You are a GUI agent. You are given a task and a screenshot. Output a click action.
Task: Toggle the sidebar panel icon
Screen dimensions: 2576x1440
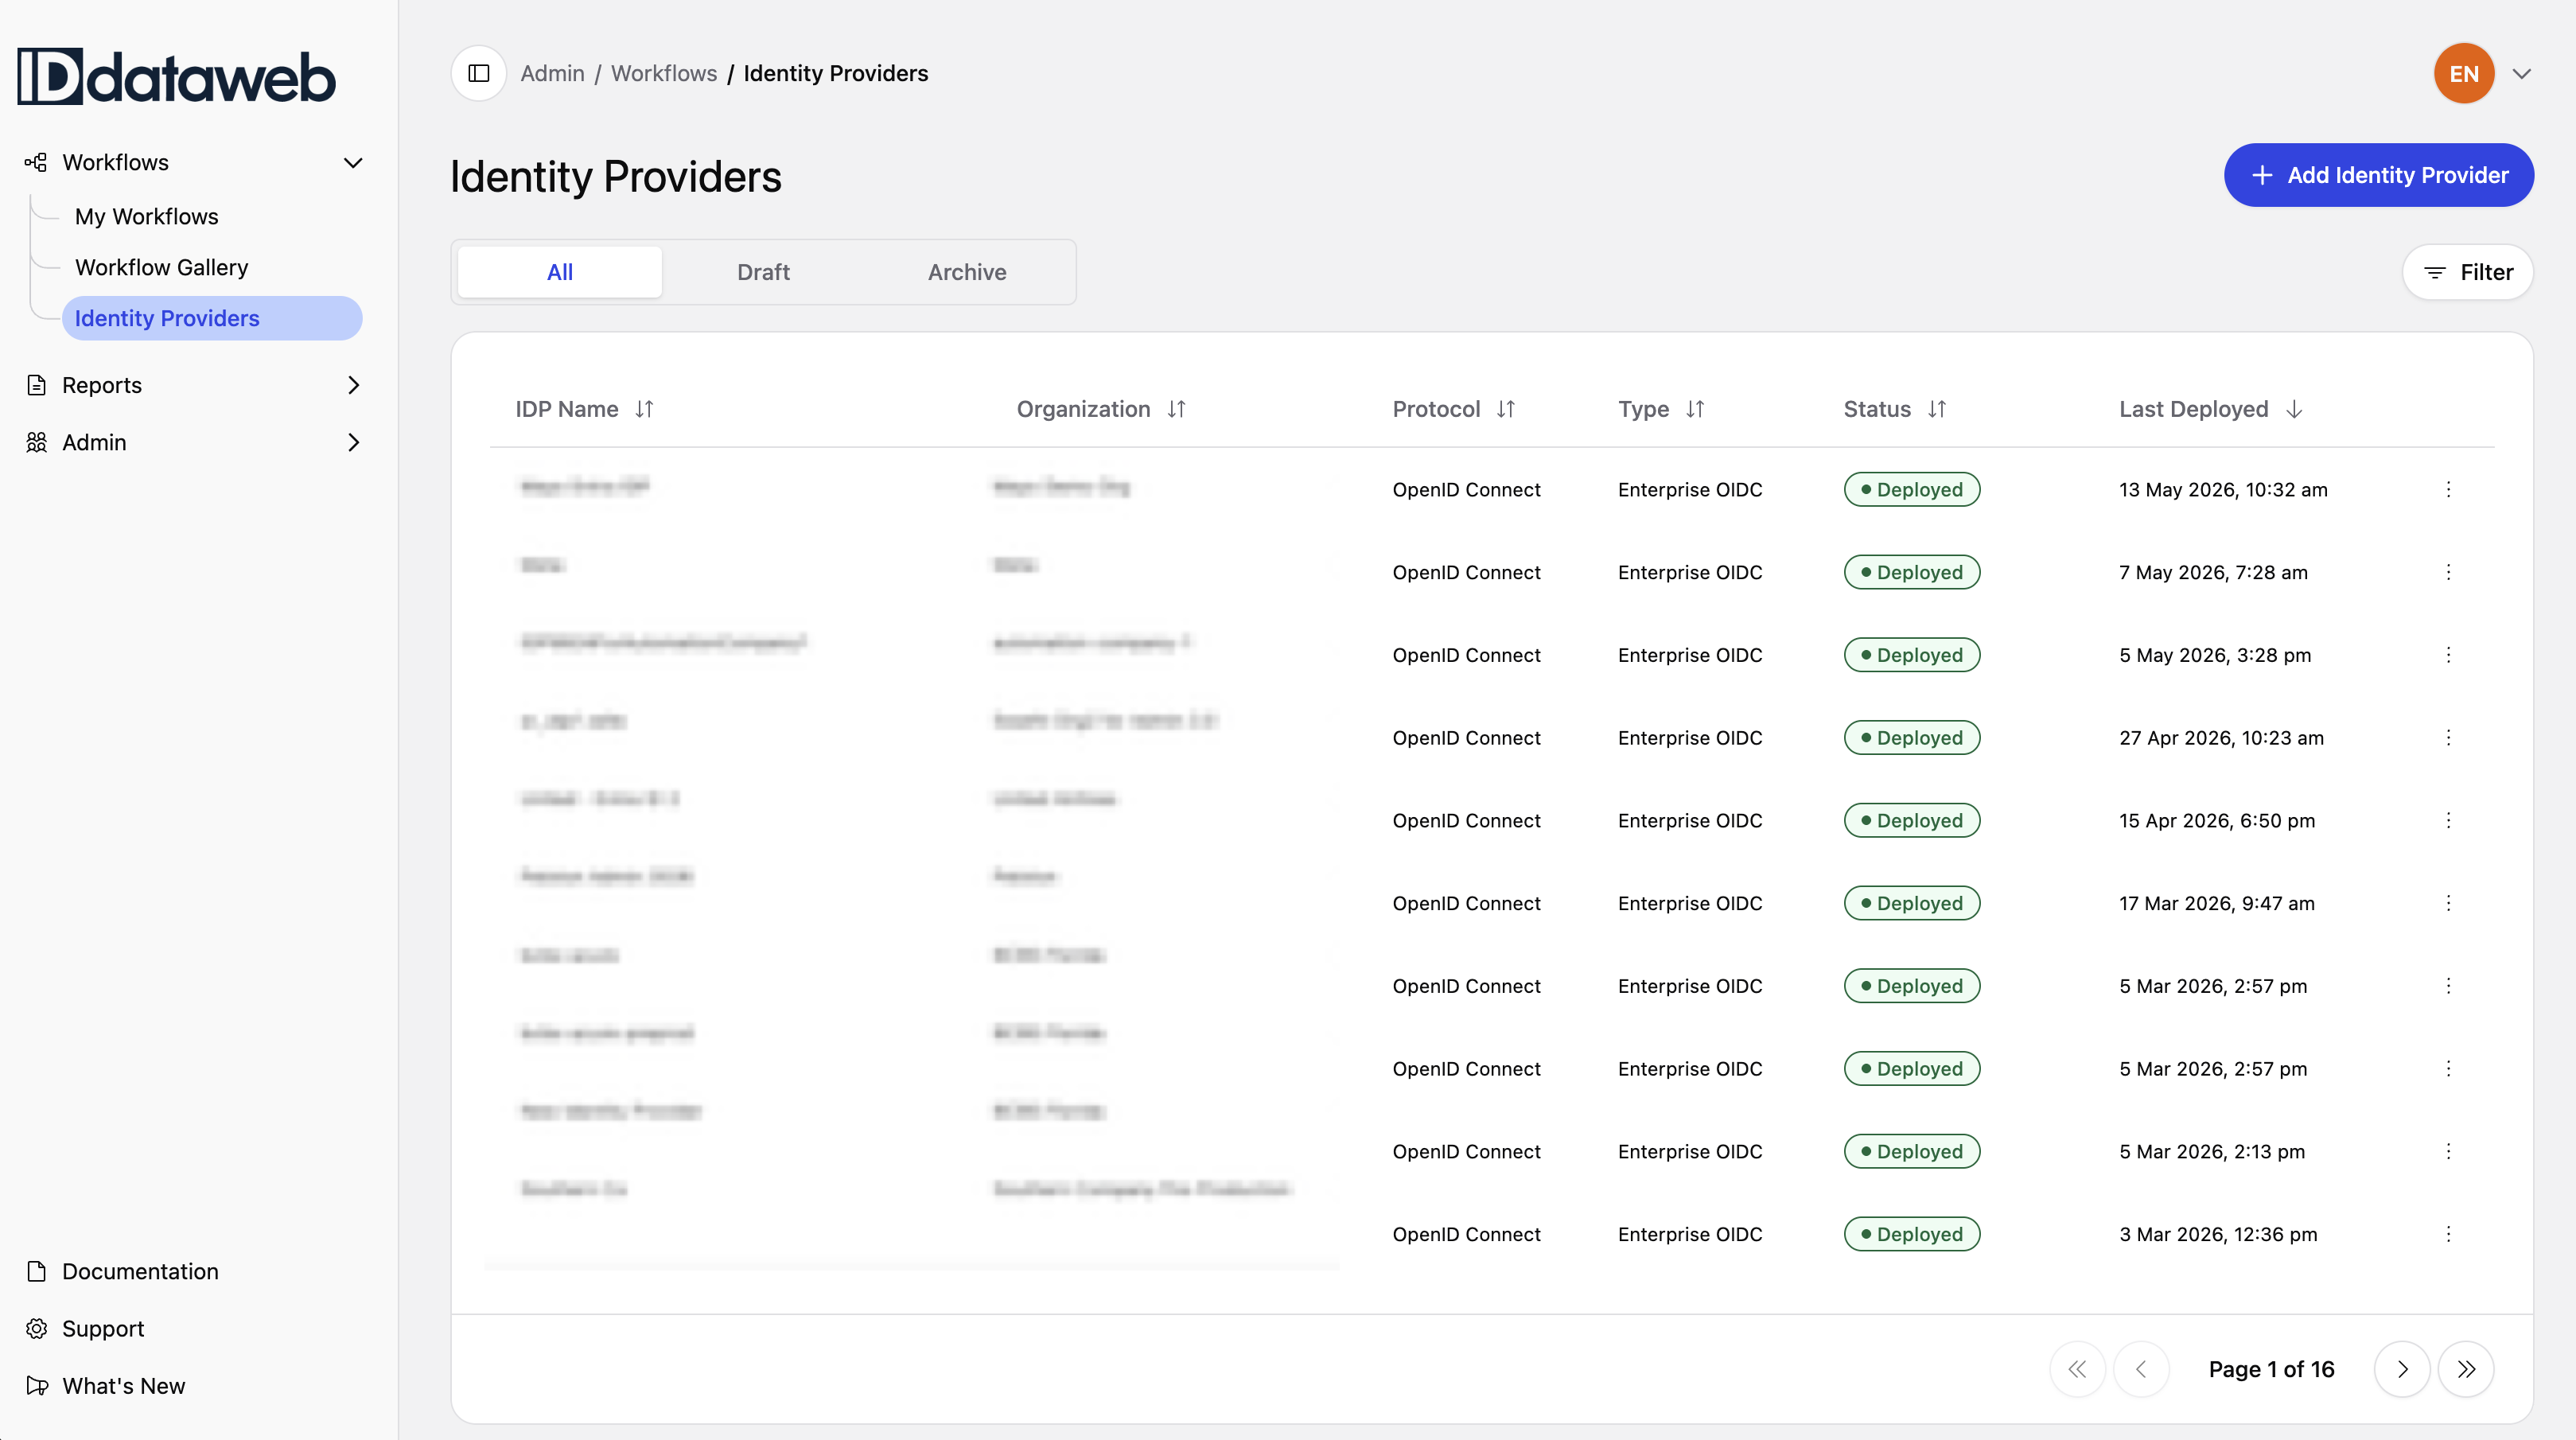[x=478, y=73]
